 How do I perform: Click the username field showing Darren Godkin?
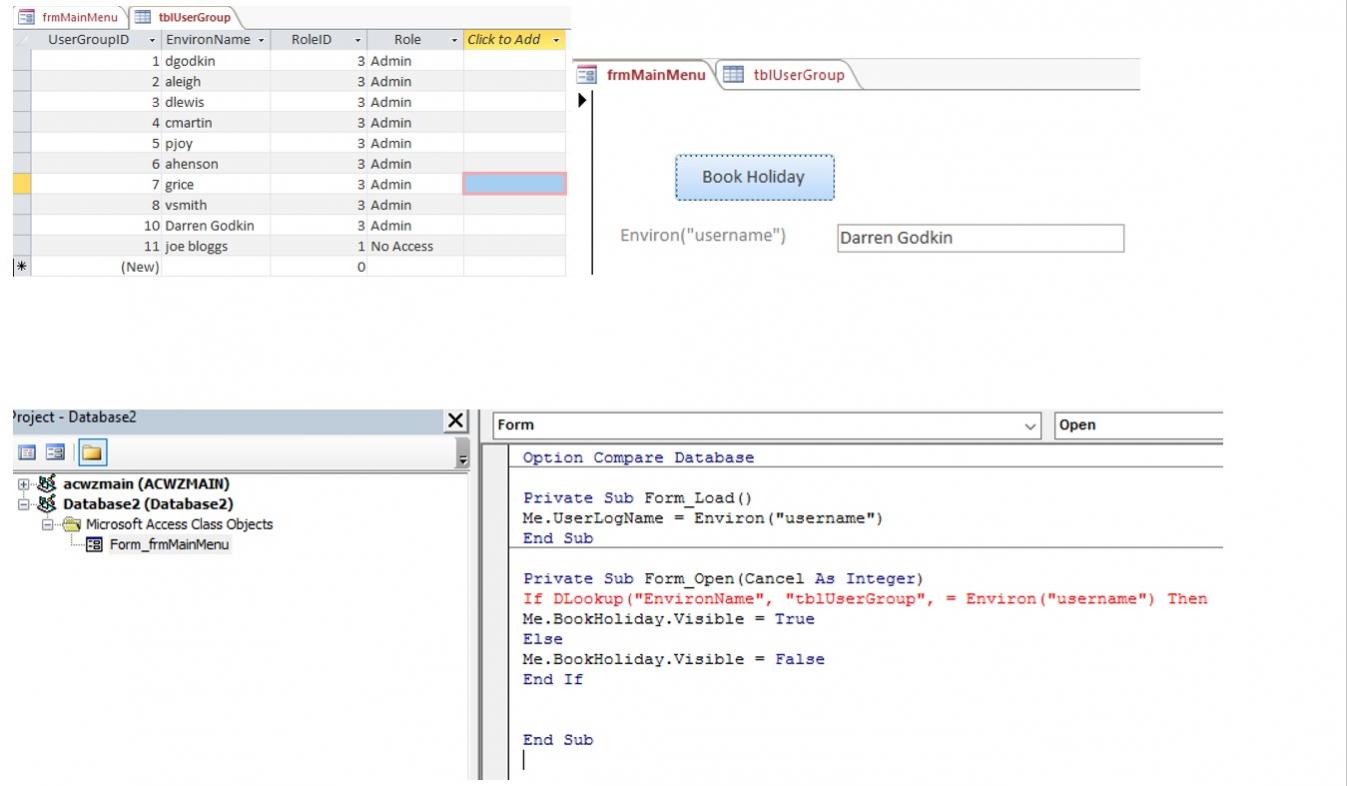point(979,238)
